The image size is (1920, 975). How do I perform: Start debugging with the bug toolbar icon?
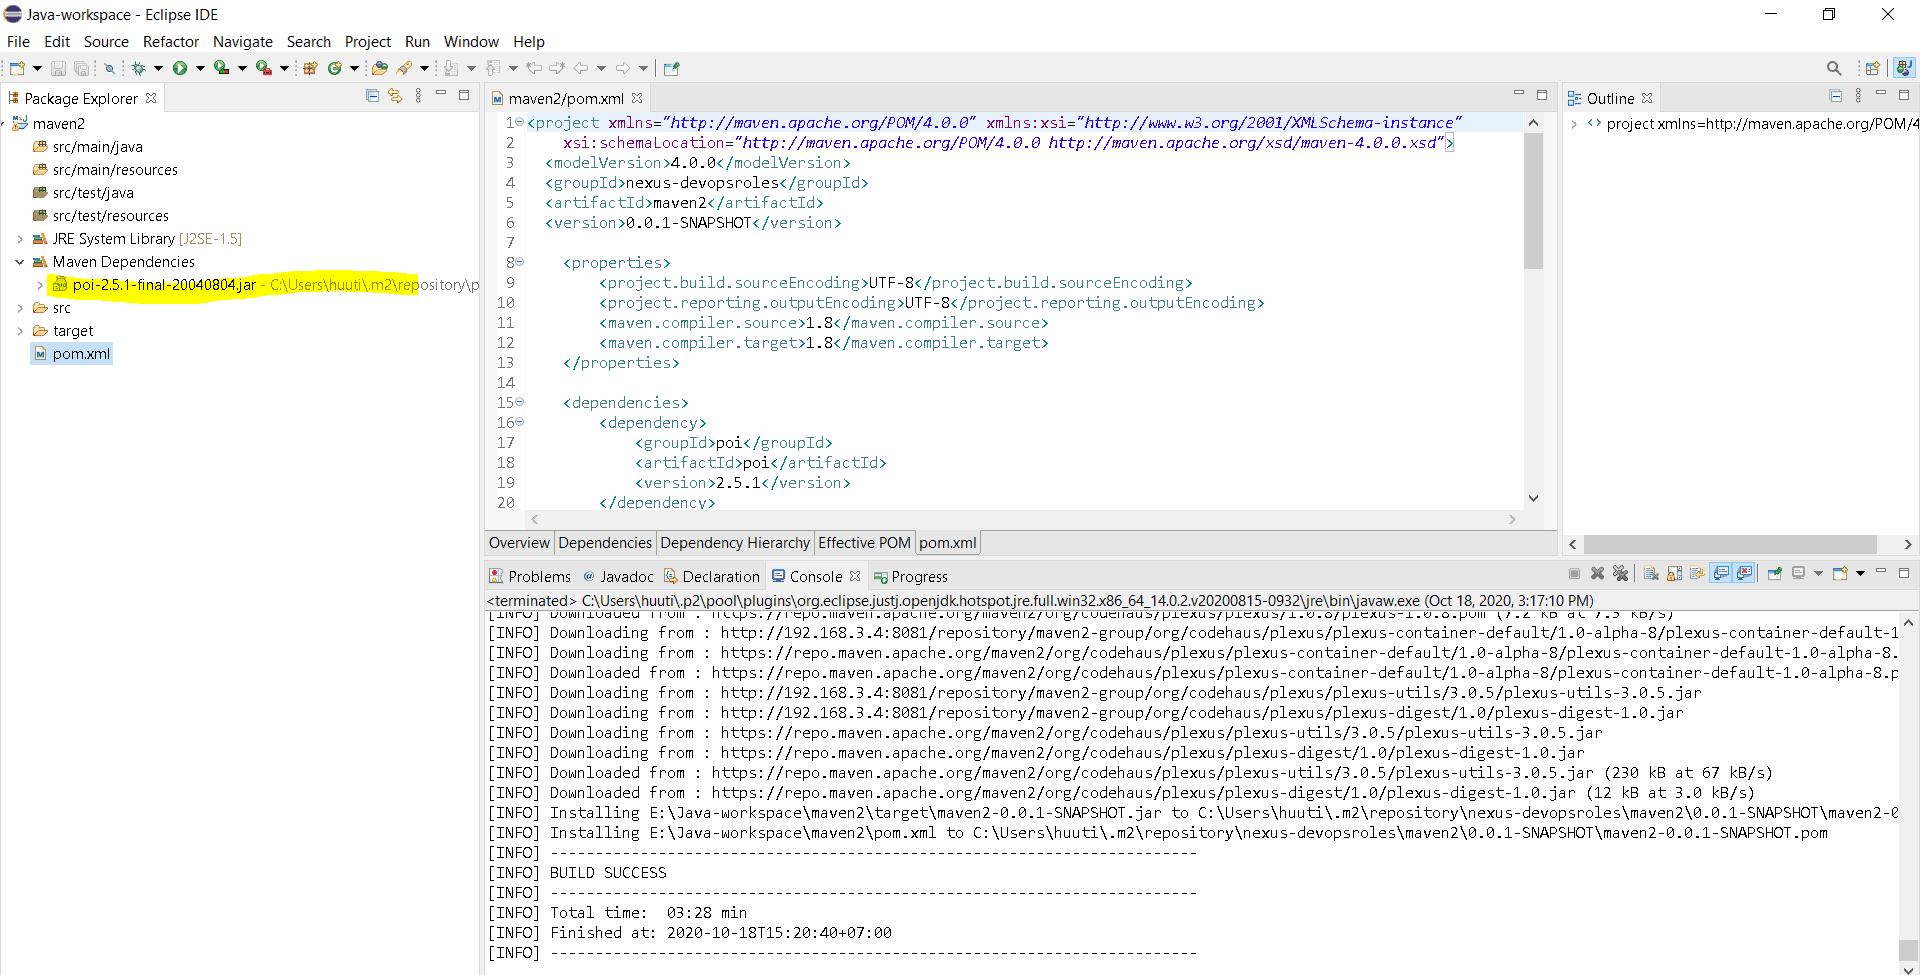pyautogui.click(x=139, y=67)
